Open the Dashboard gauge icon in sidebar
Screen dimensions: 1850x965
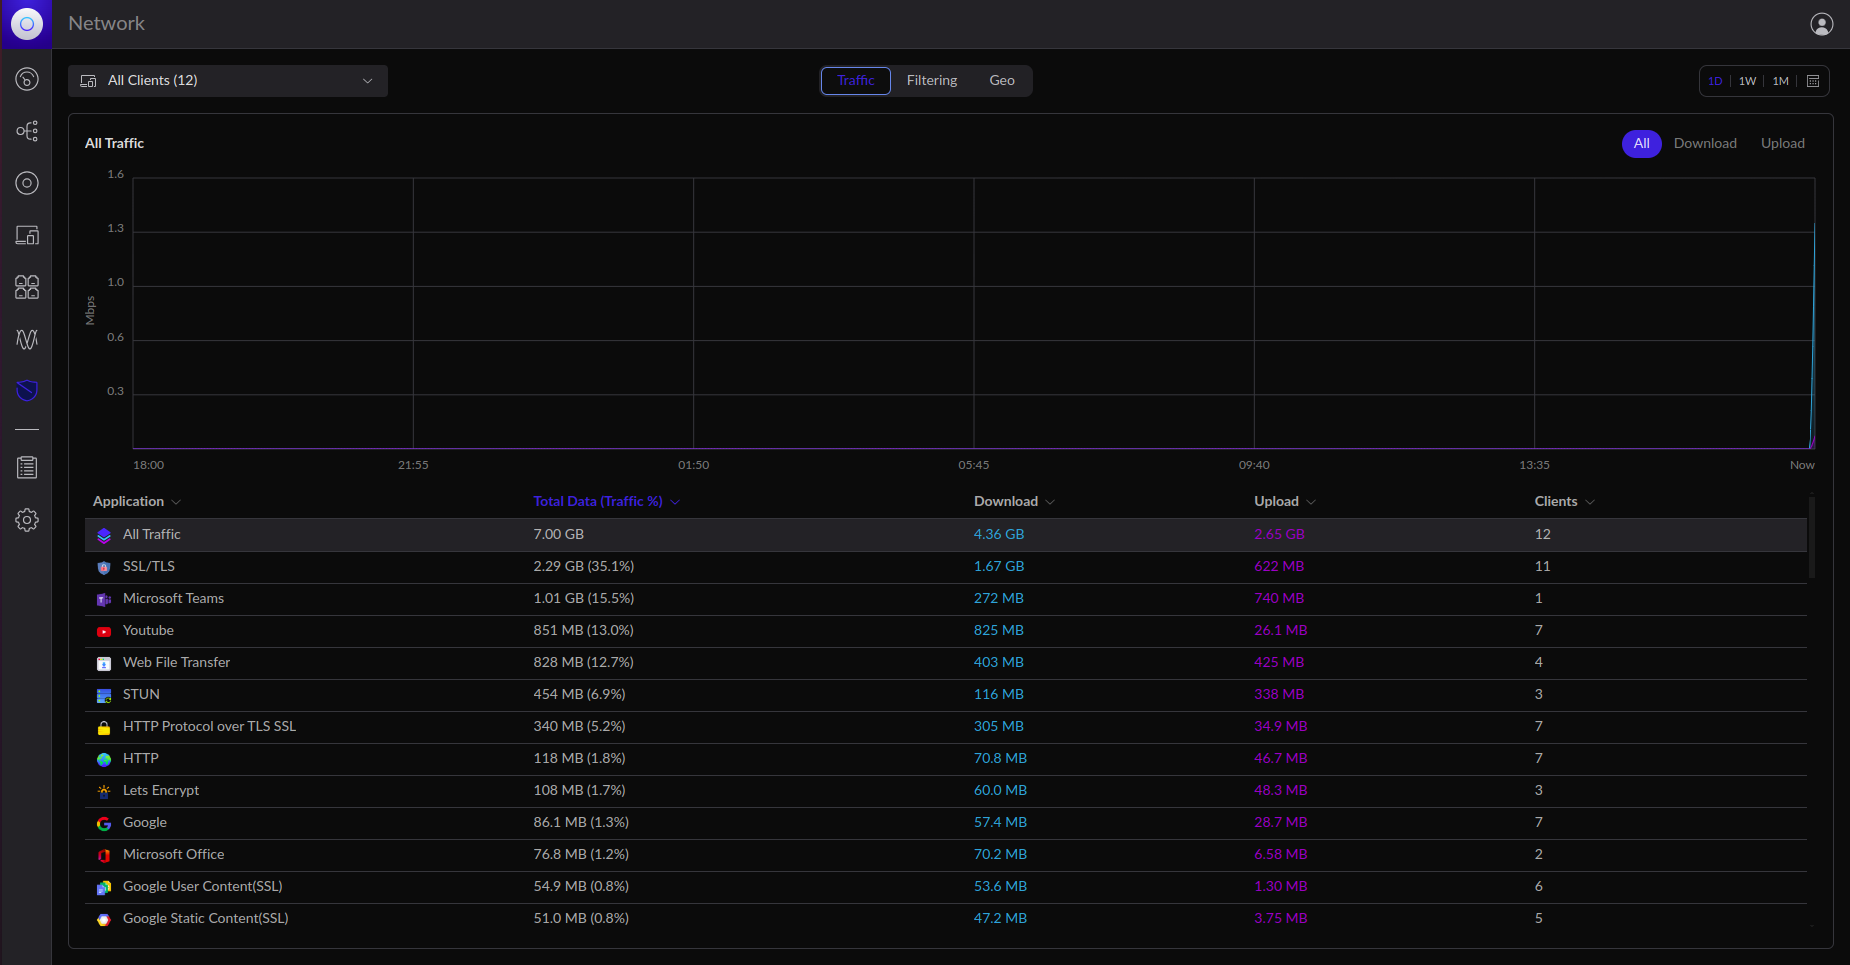[x=27, y=79]
